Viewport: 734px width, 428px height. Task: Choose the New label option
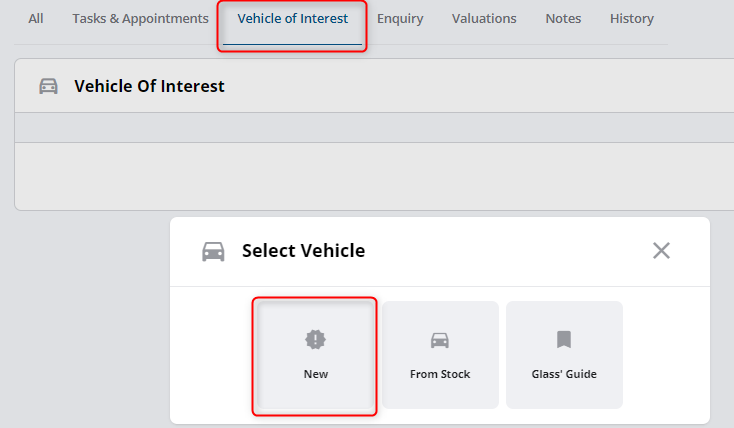316,374
